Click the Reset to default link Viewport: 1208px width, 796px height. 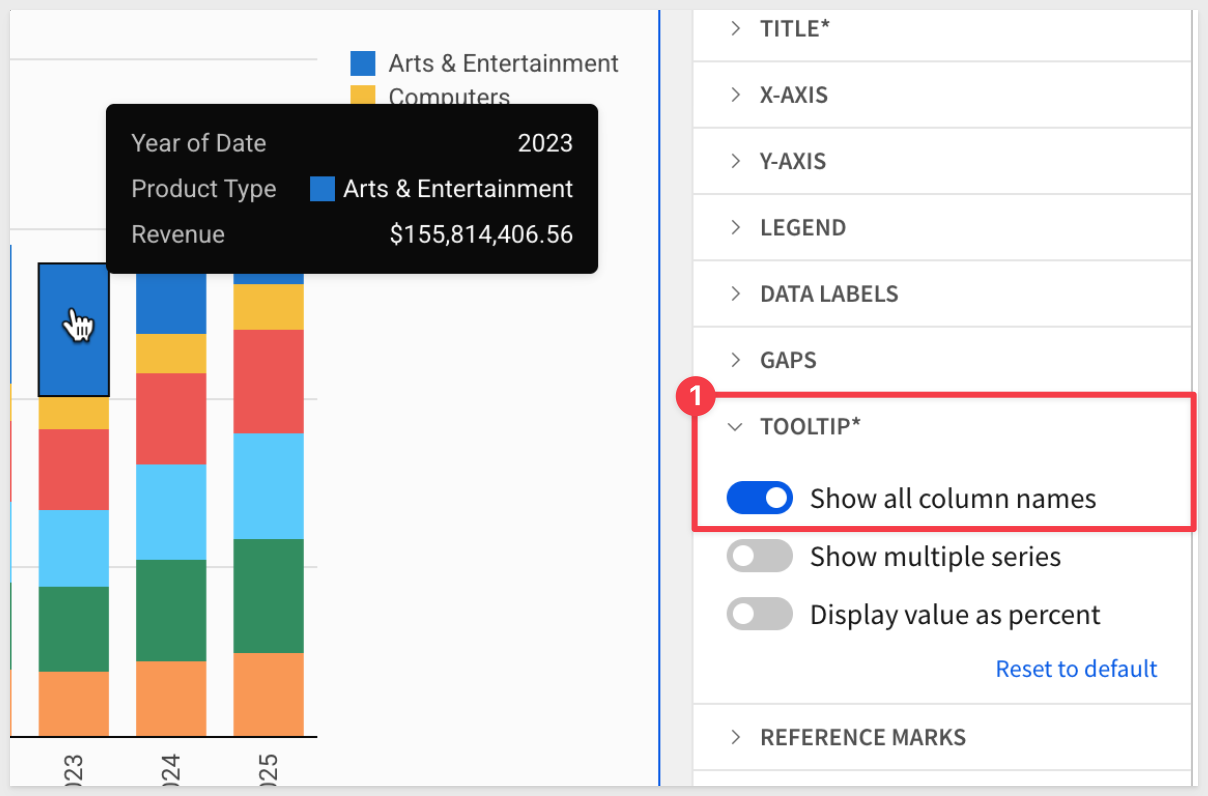pyautogui.click(x=1076, y=669)
